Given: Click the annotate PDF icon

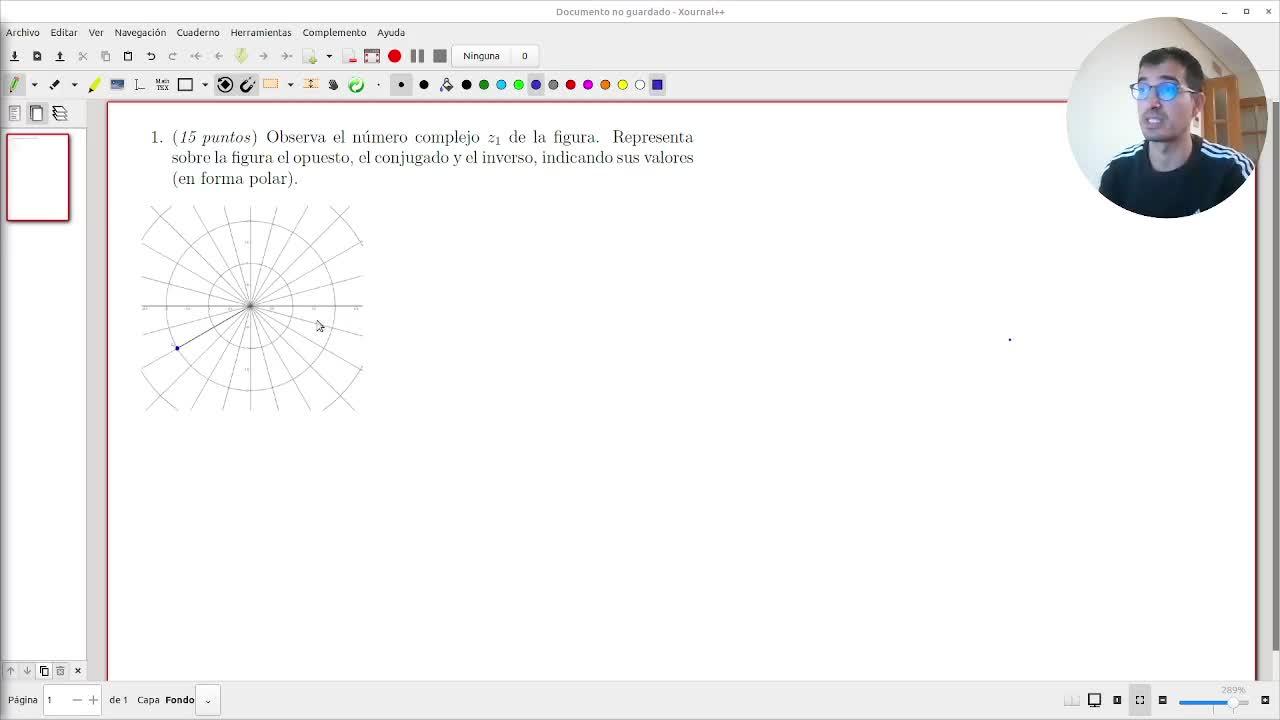Looking at the screenshot, I should [37, 56].
